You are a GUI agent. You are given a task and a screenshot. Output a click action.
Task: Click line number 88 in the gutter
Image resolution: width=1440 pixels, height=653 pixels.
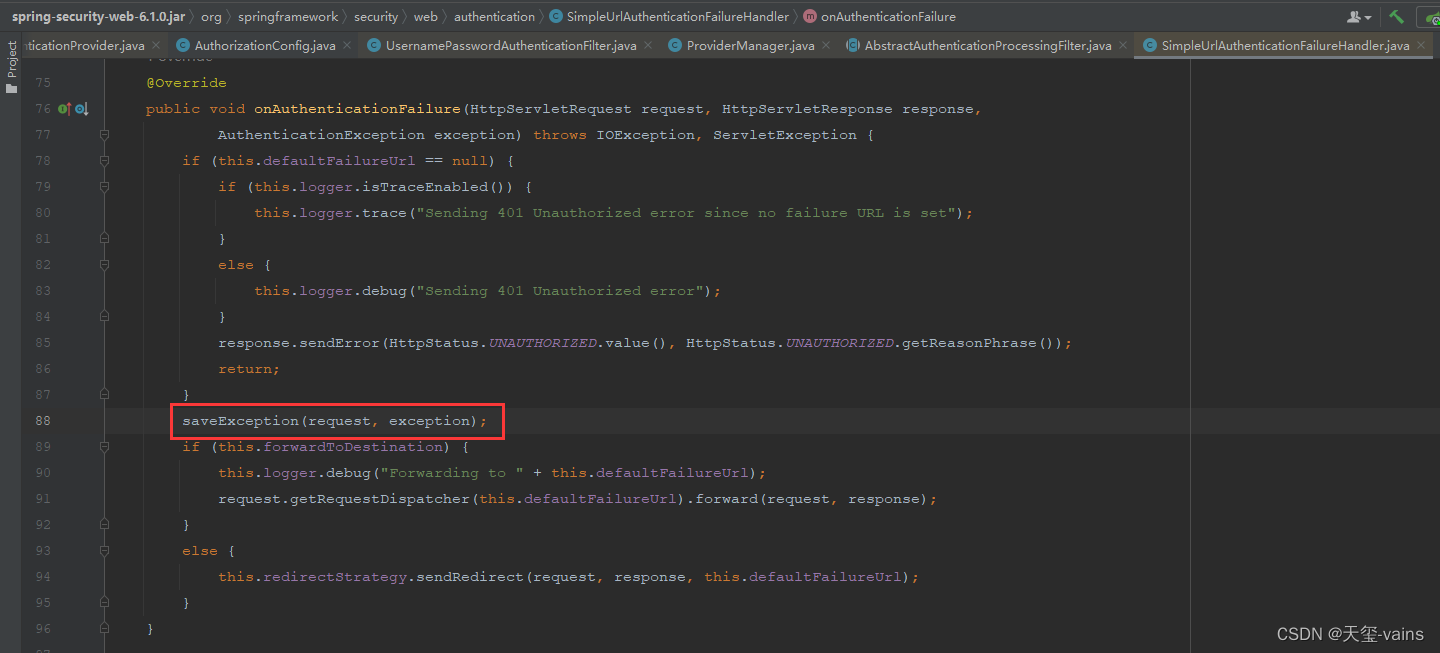[42, 421]
